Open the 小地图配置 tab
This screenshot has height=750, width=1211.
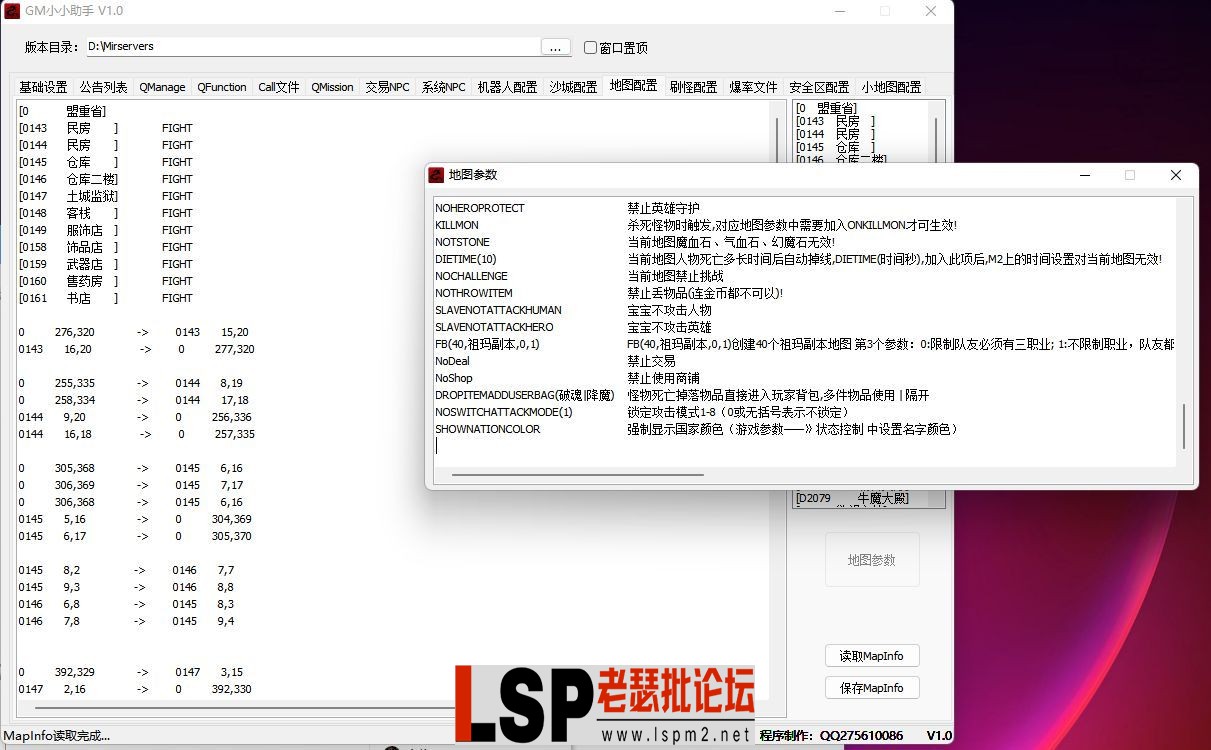click(890, 87)
